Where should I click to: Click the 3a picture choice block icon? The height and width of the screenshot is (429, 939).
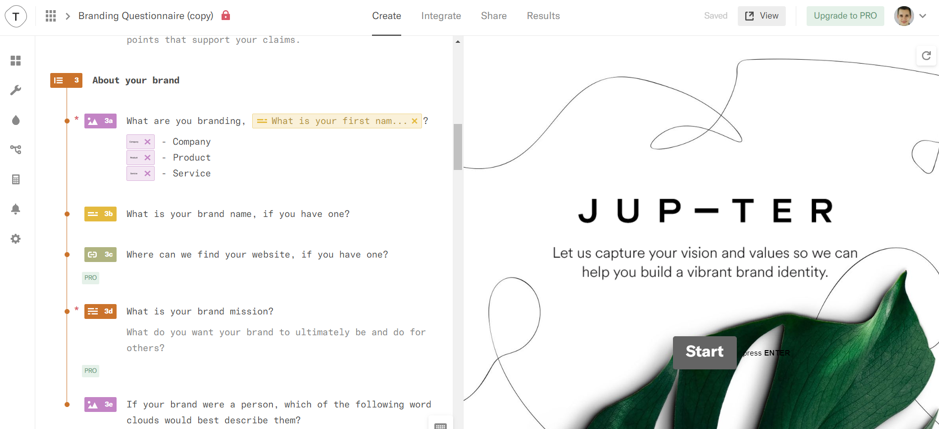(100, 121)
